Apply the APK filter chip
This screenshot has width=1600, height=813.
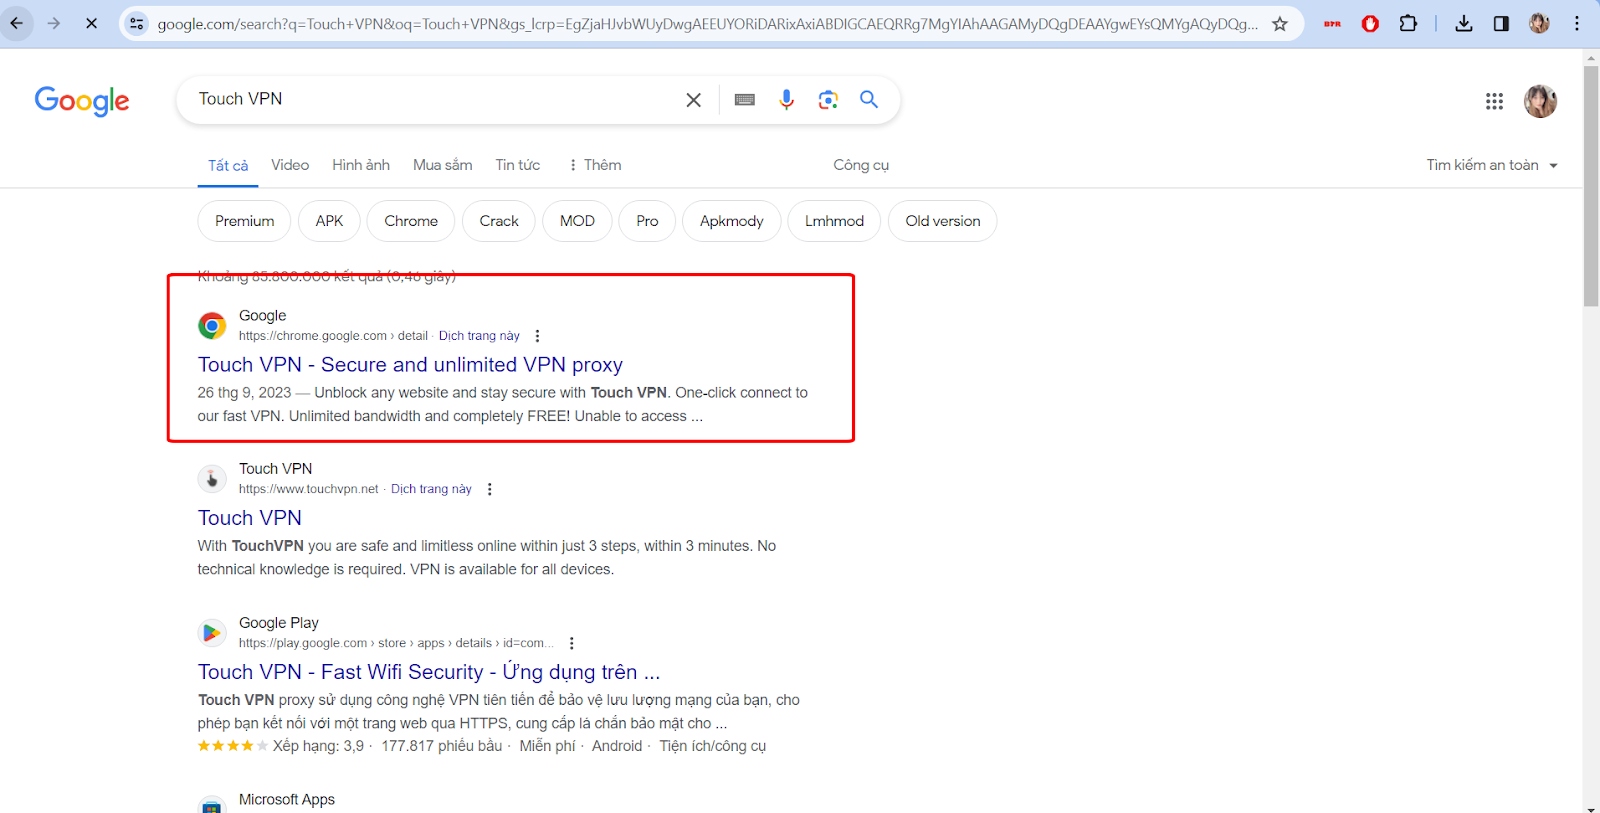point(329,221)
